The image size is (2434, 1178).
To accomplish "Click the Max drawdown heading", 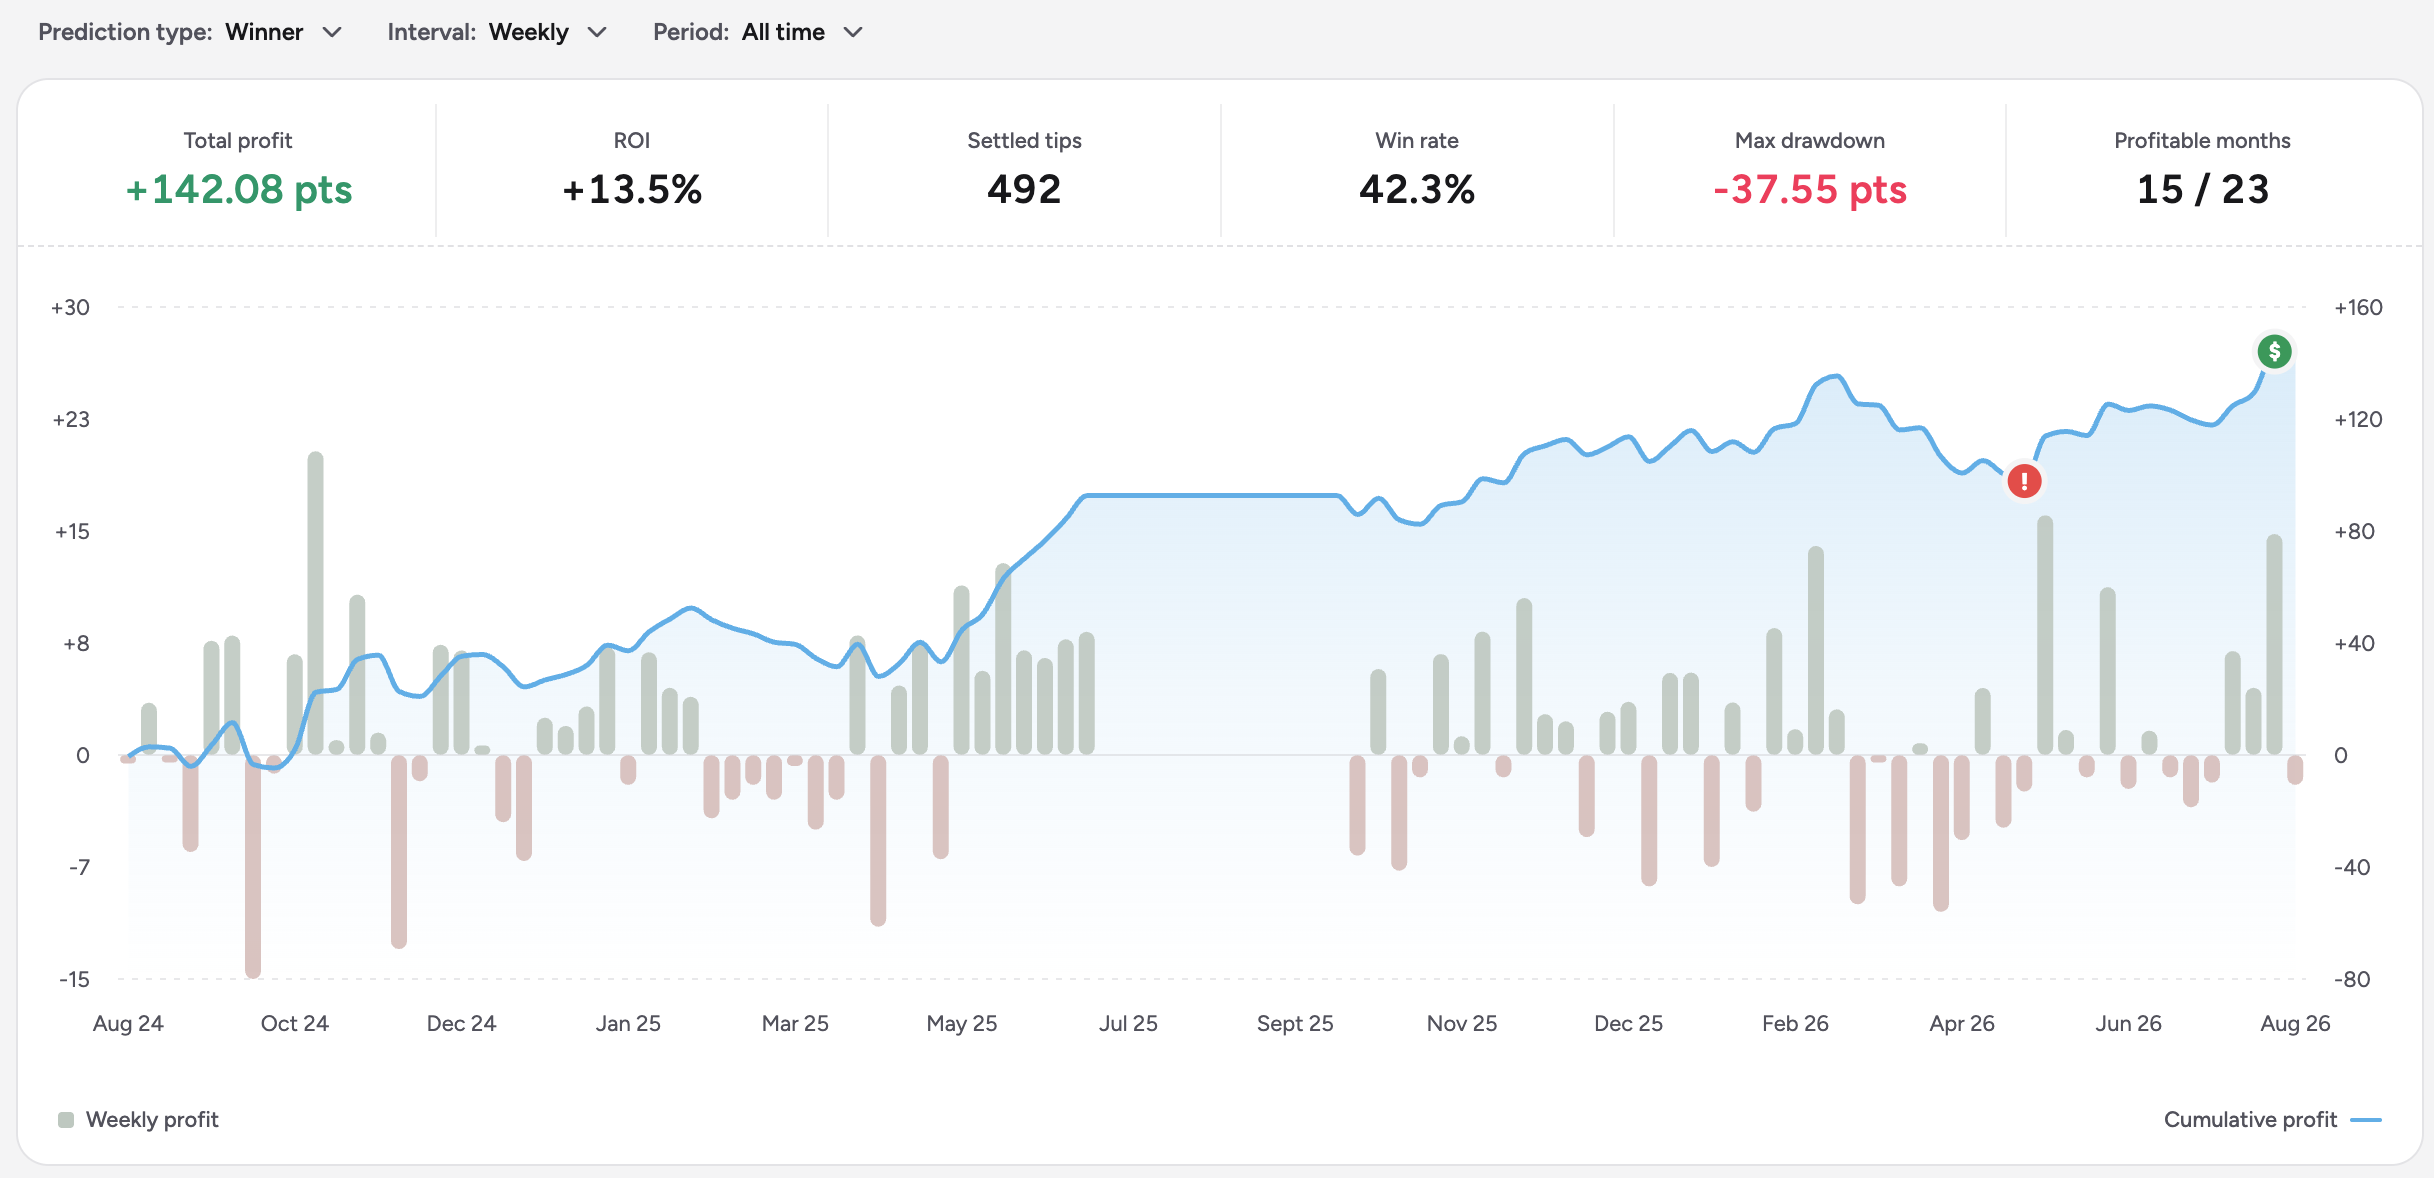I will coord(1810,141).
